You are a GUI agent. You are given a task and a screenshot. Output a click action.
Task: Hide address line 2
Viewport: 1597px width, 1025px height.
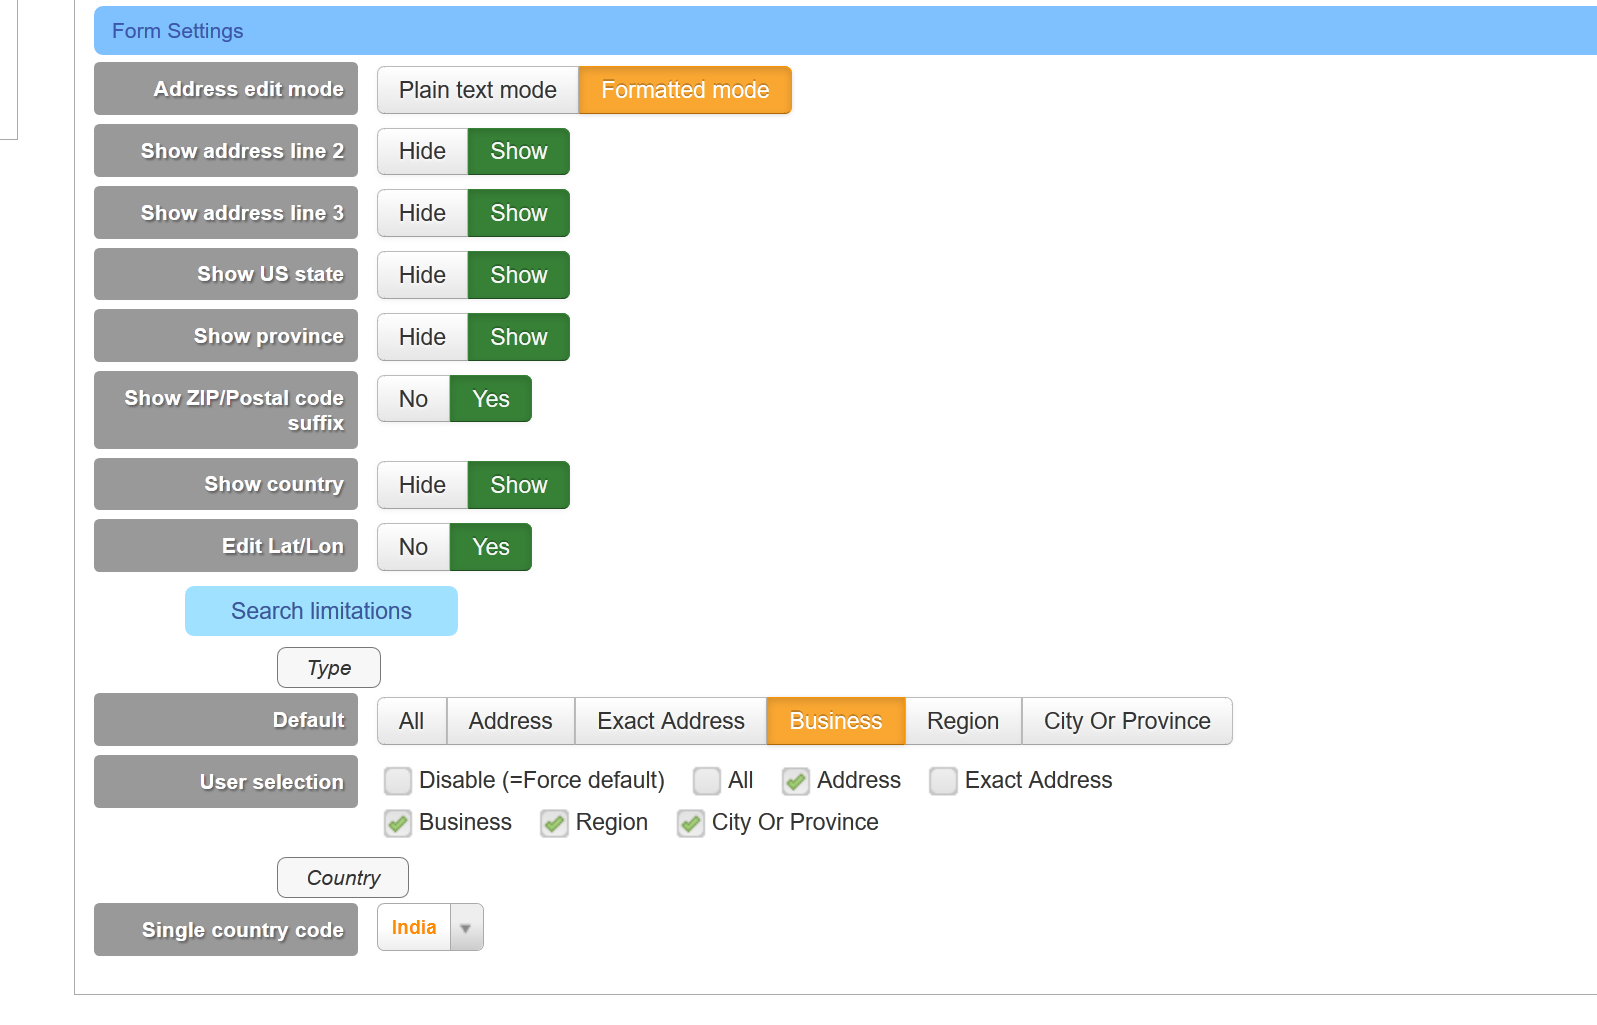pos(422,151)
